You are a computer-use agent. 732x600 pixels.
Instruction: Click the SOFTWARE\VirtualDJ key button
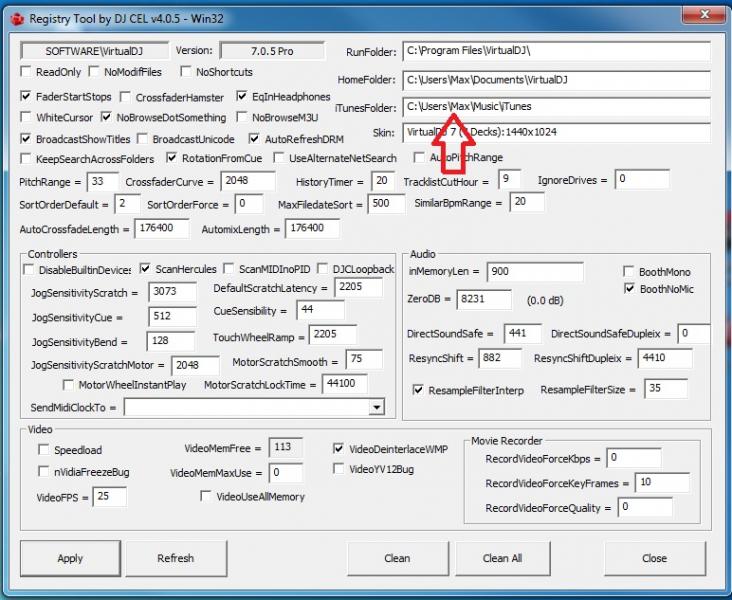(94, 51)
